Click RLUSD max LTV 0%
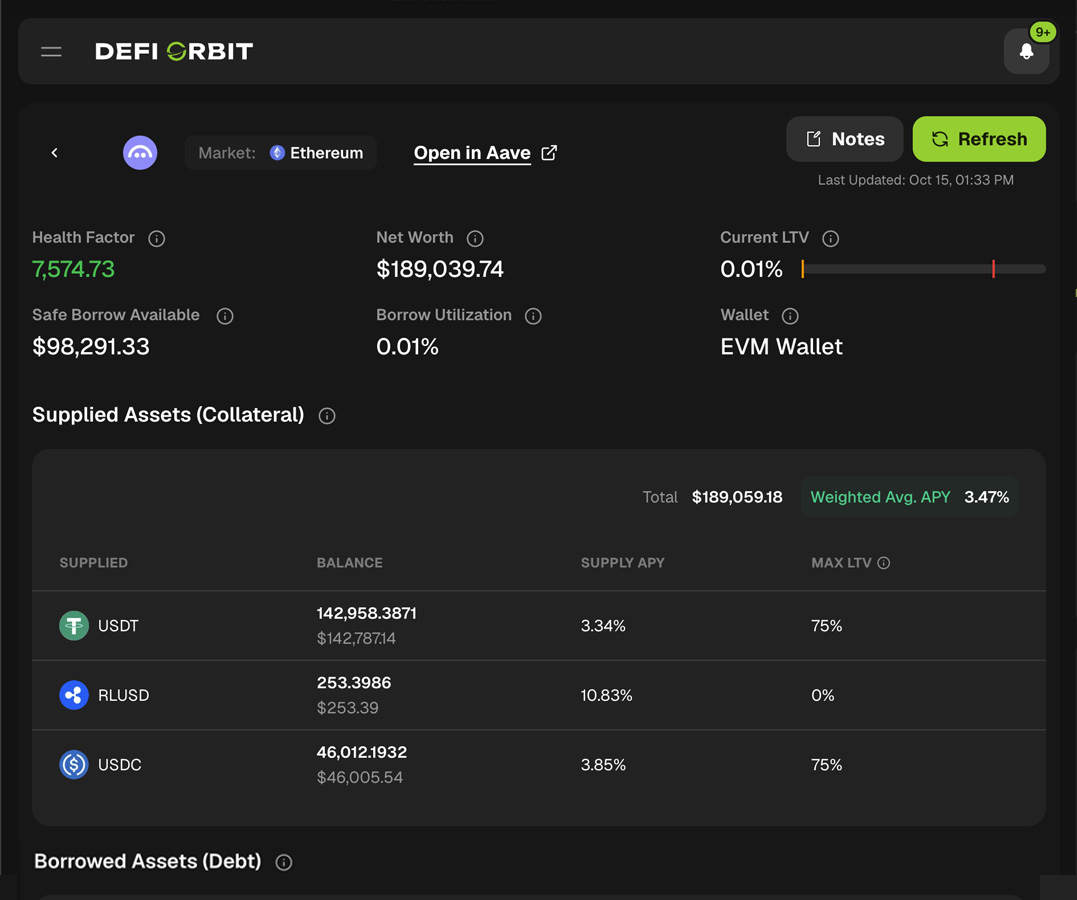1077x900 pixels. tap(823, 695)
